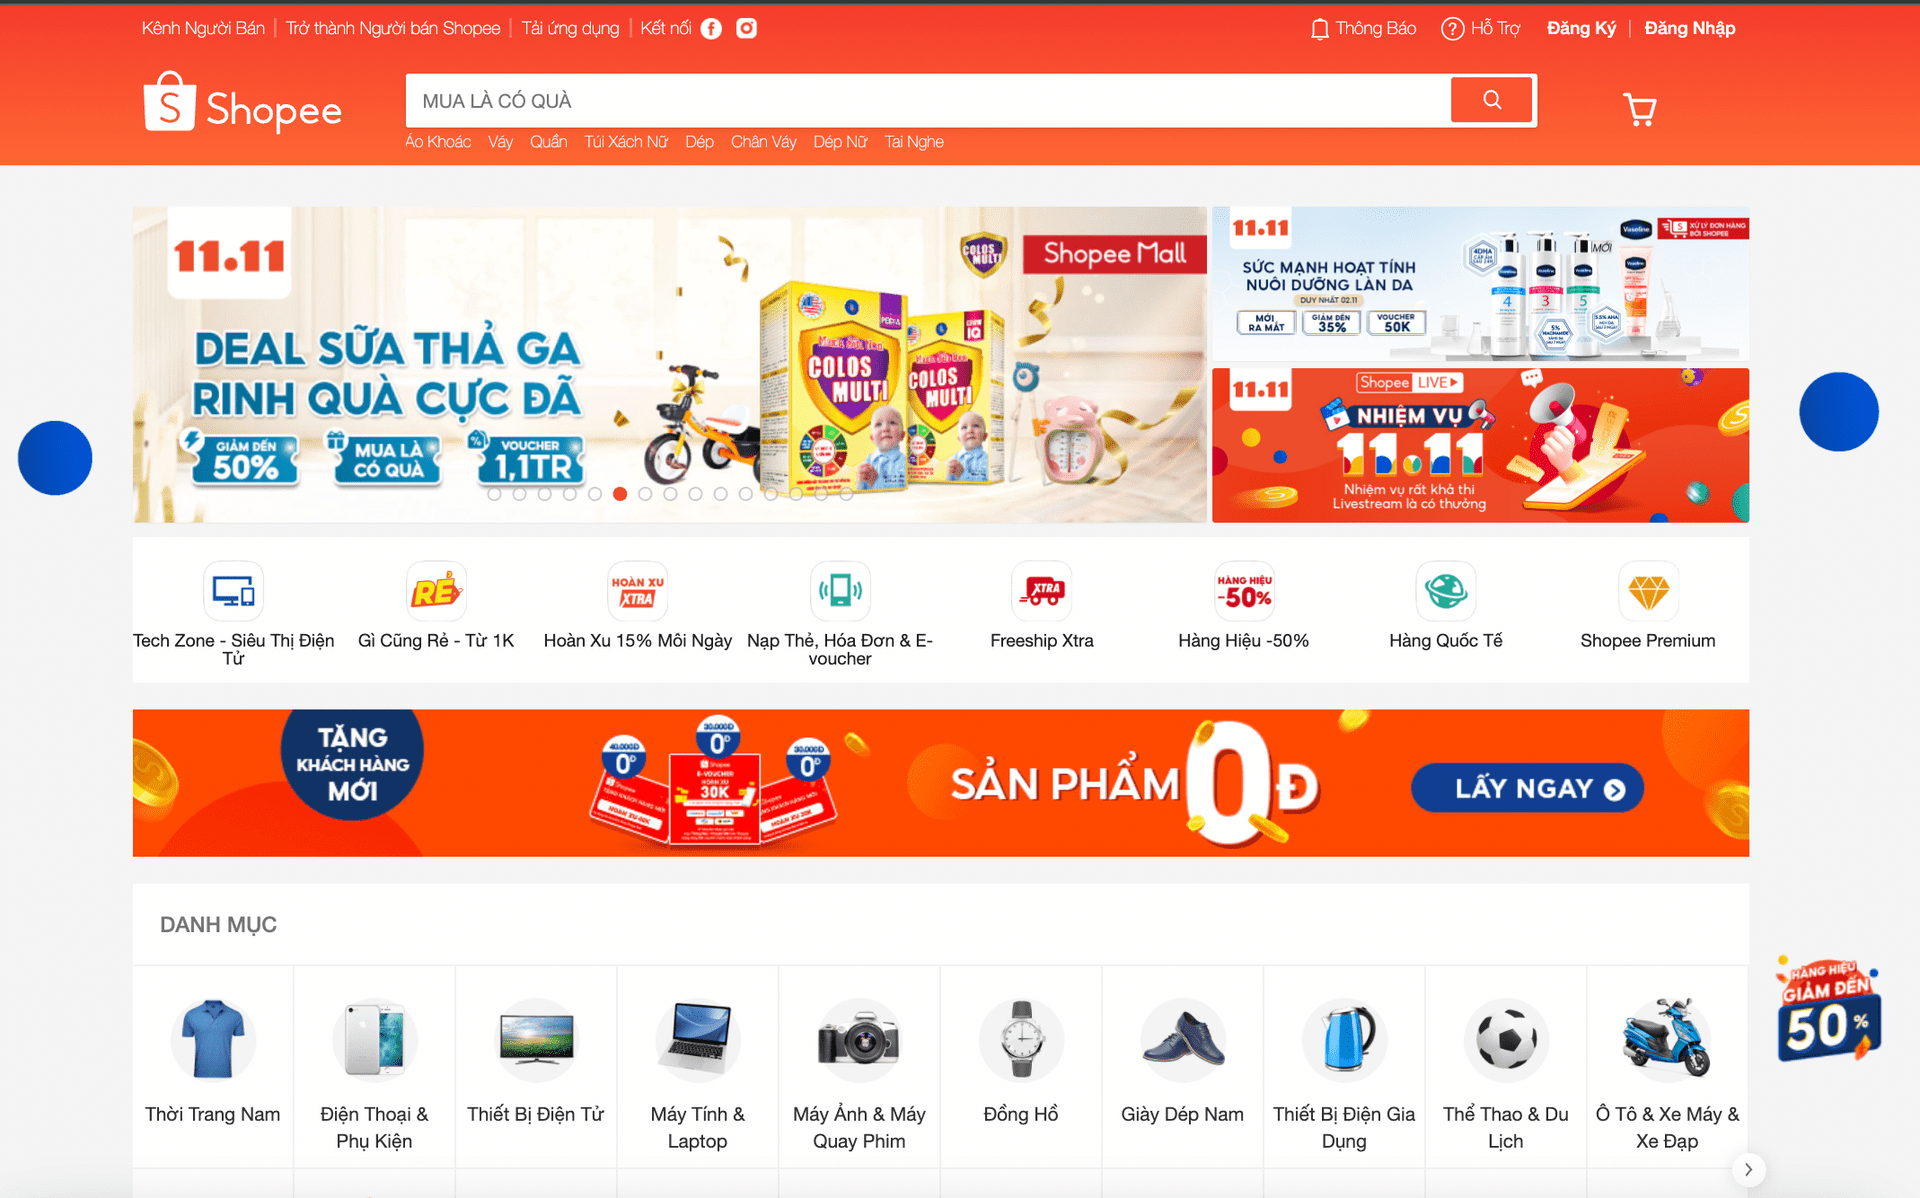Search suggestion Dép Nữ

click(840, 142)
